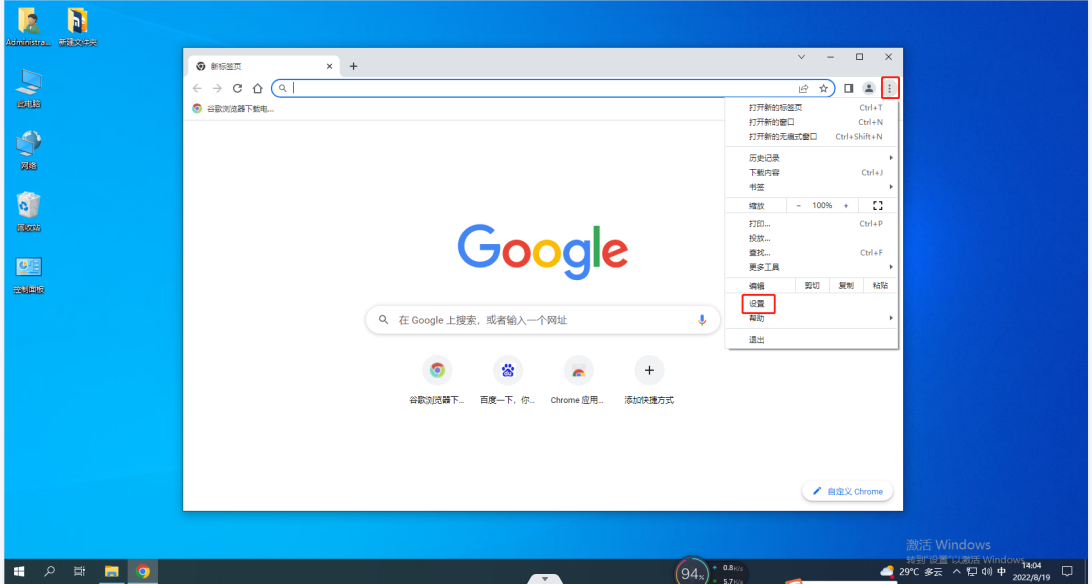Reload the page with refresh icon
Viewport: 1092px width, 584px height.
pos(237,88)
